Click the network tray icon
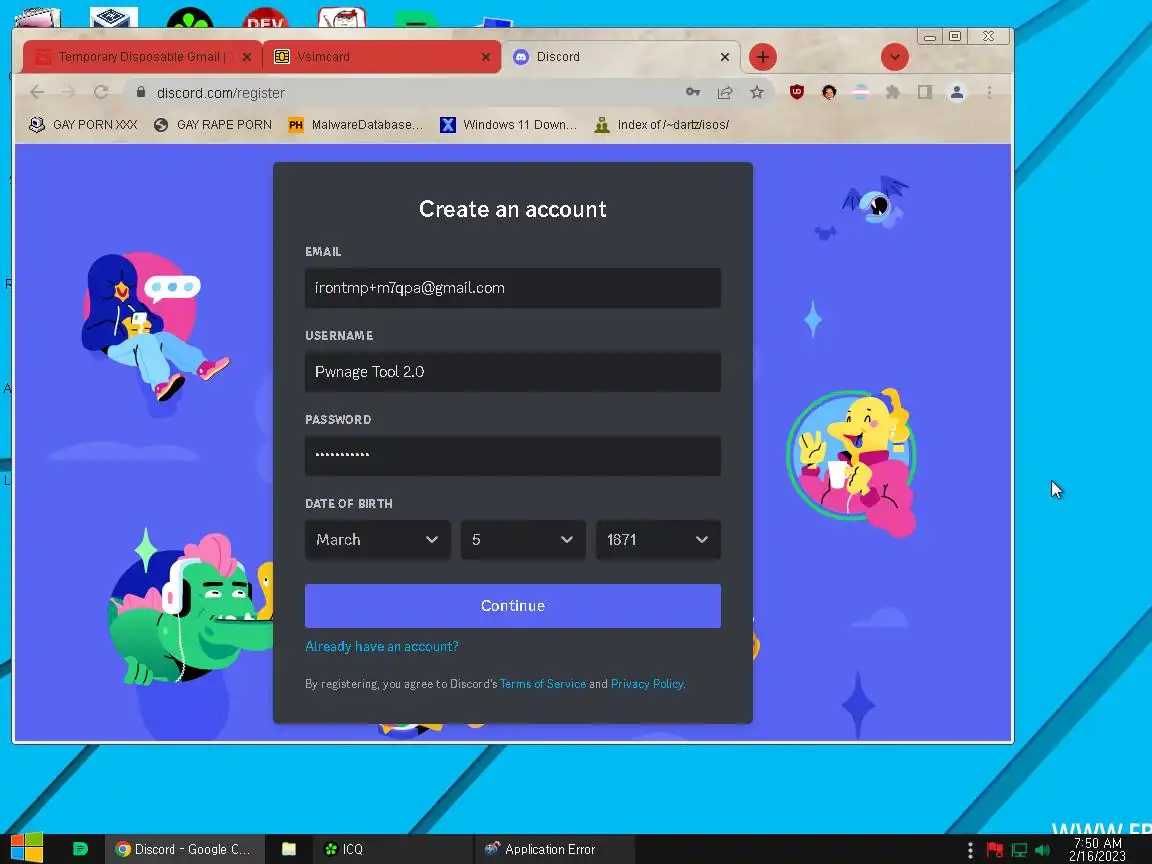The image size is (1152, 864). pyautogui.click(x=1019, y=850)
